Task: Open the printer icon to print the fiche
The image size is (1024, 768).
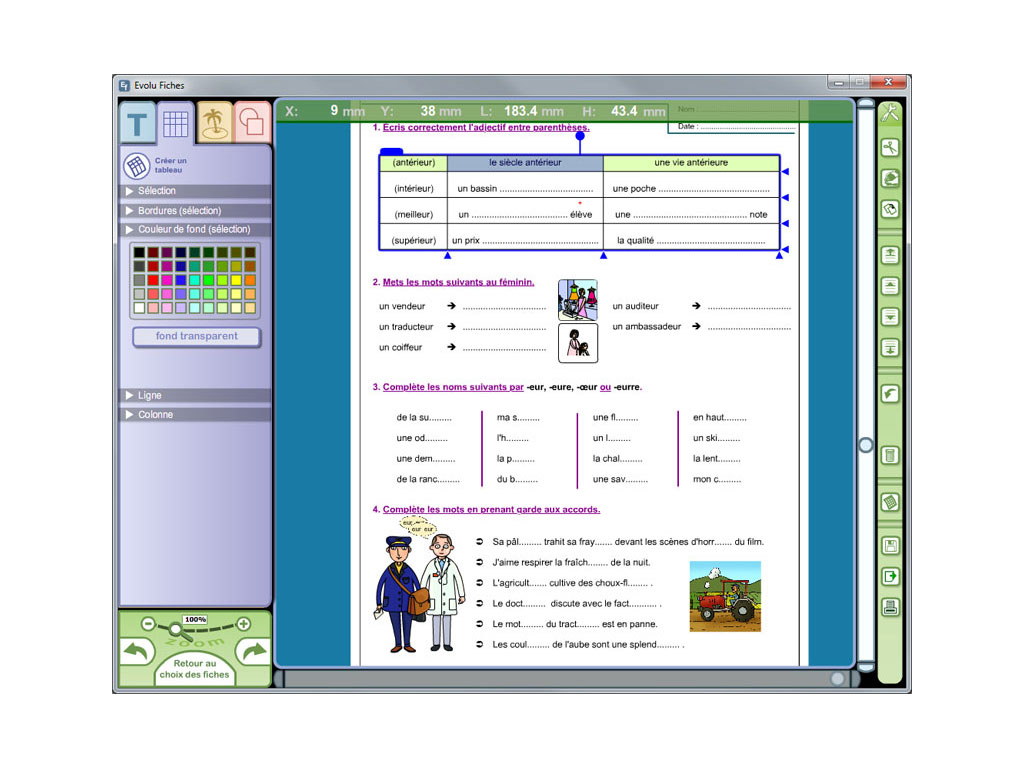Action: pos(890,607)
